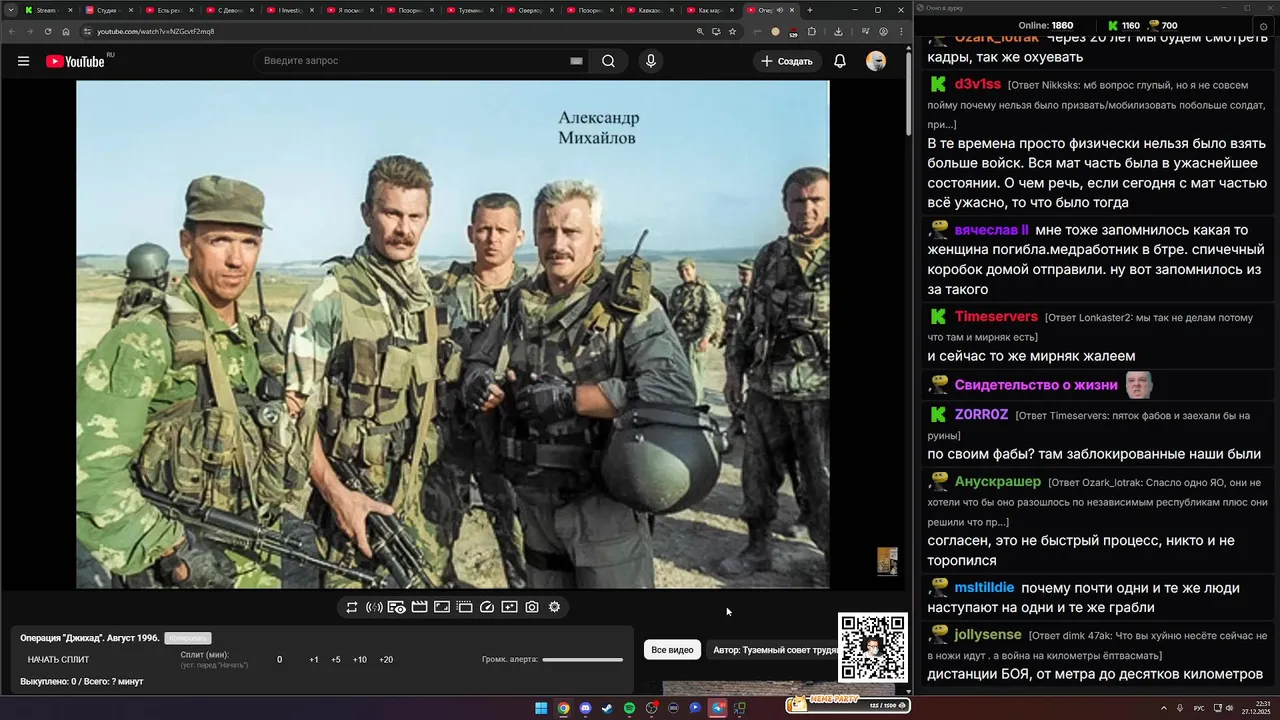
Task: Open Steam from the taskbar
Action: pyautogui.click(x=607, y=708)
